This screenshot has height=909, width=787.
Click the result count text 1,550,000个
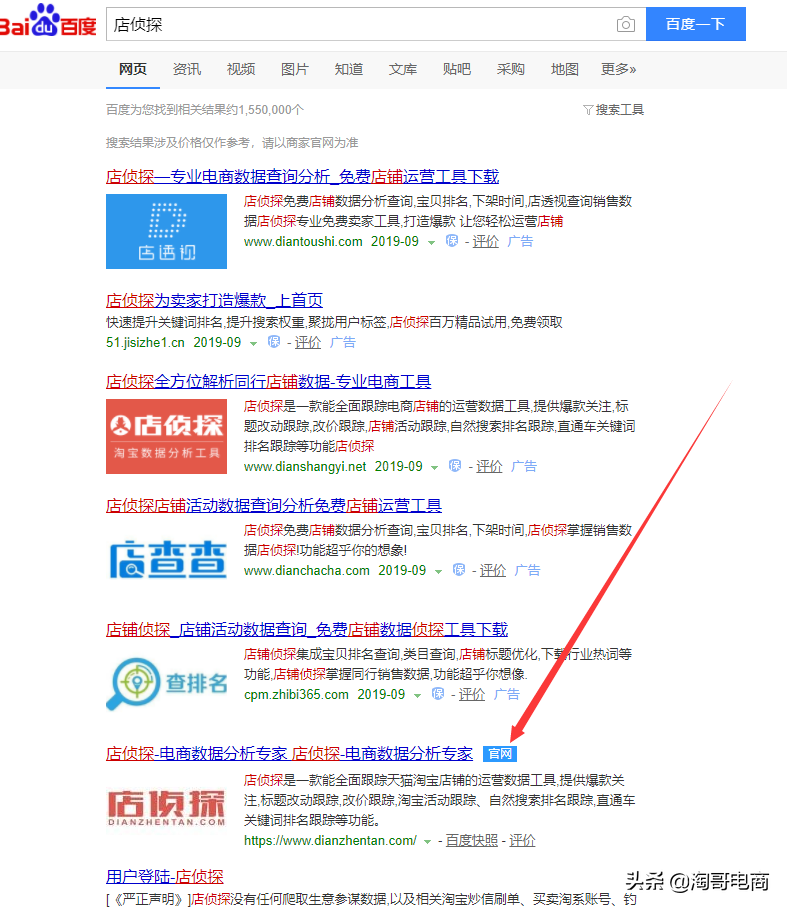coord(271,110)
